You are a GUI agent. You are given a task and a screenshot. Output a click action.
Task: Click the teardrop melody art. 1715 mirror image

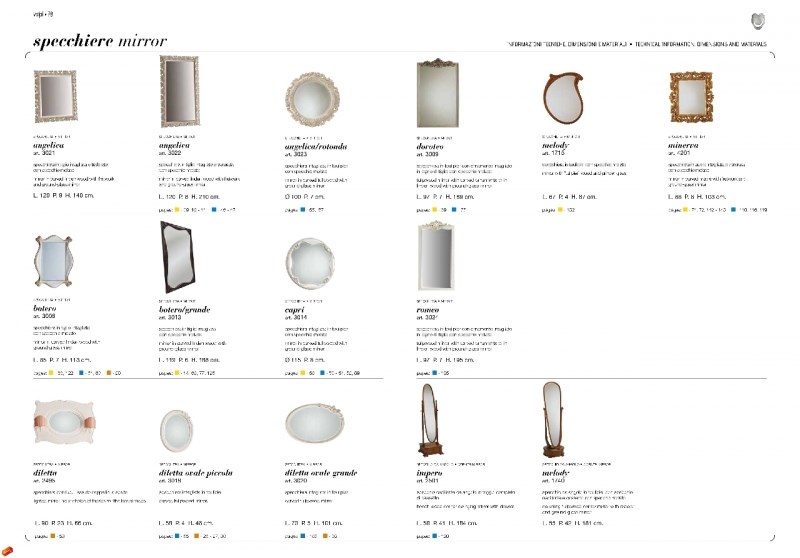click(x=562, y=98)
